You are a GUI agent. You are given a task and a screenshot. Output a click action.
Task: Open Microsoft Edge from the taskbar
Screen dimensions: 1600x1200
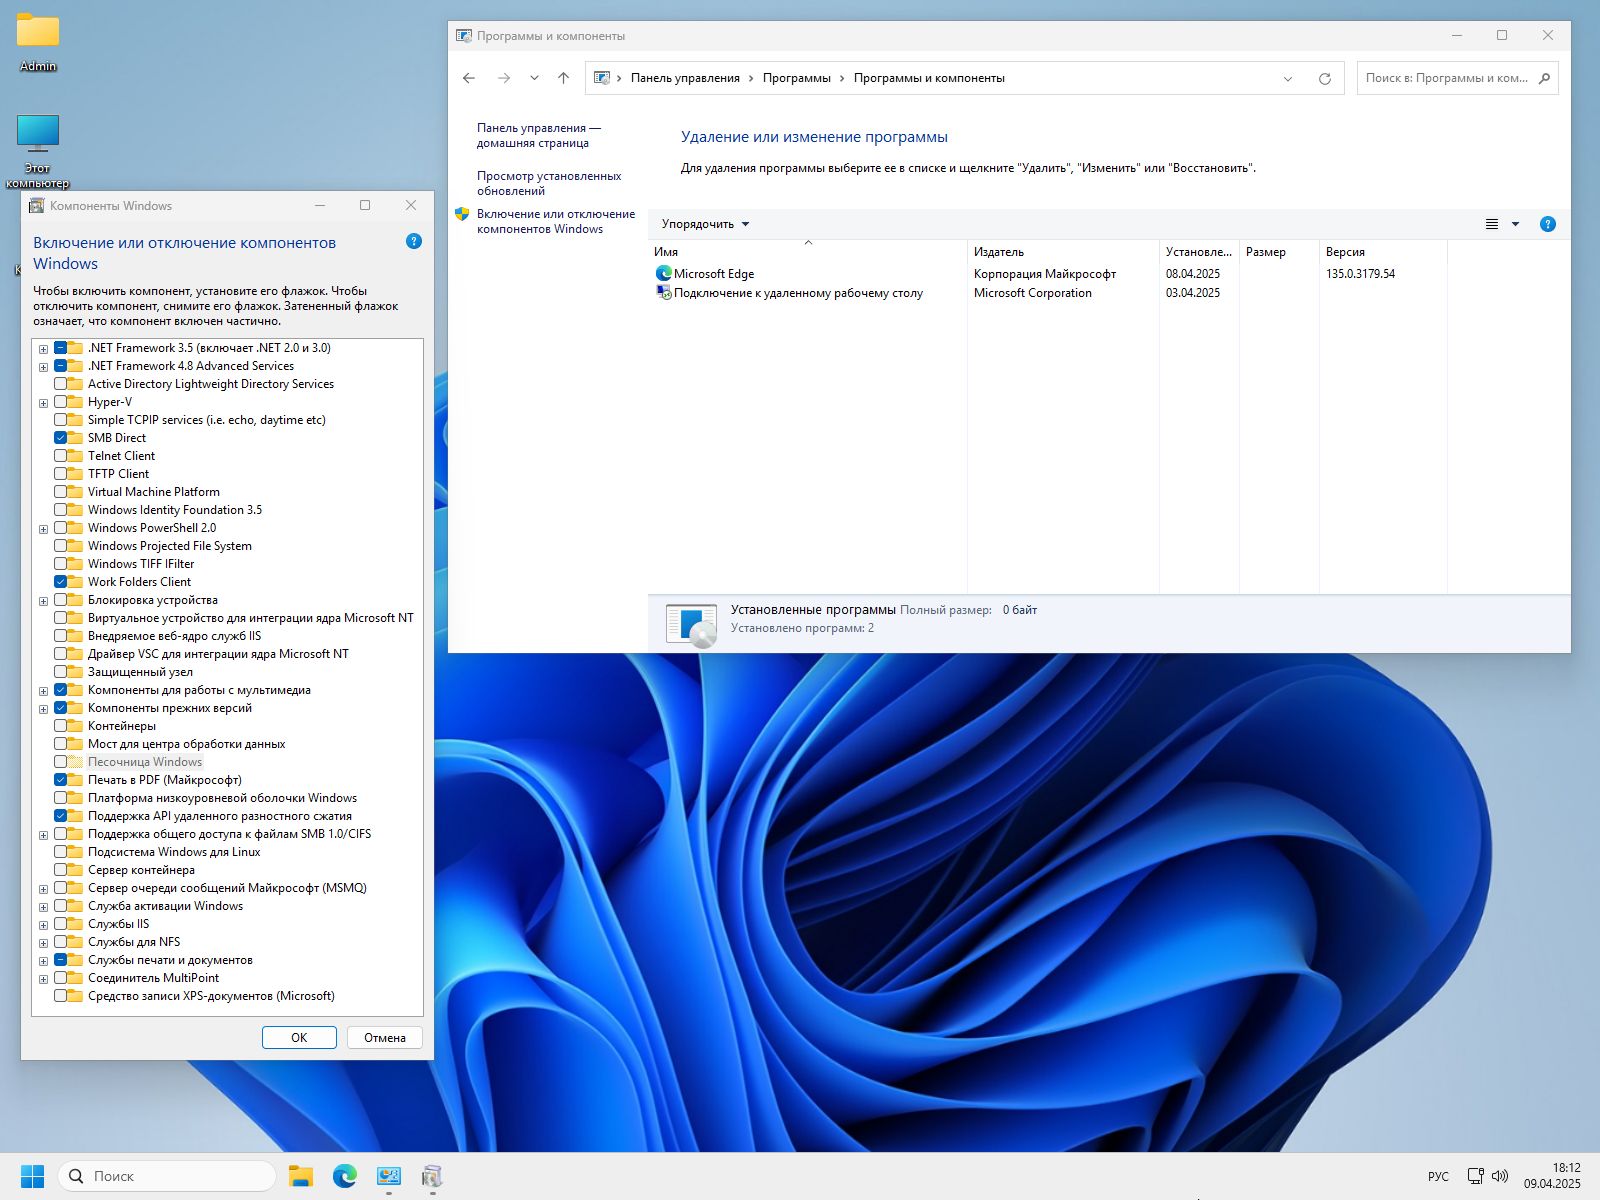point(345,1176)
